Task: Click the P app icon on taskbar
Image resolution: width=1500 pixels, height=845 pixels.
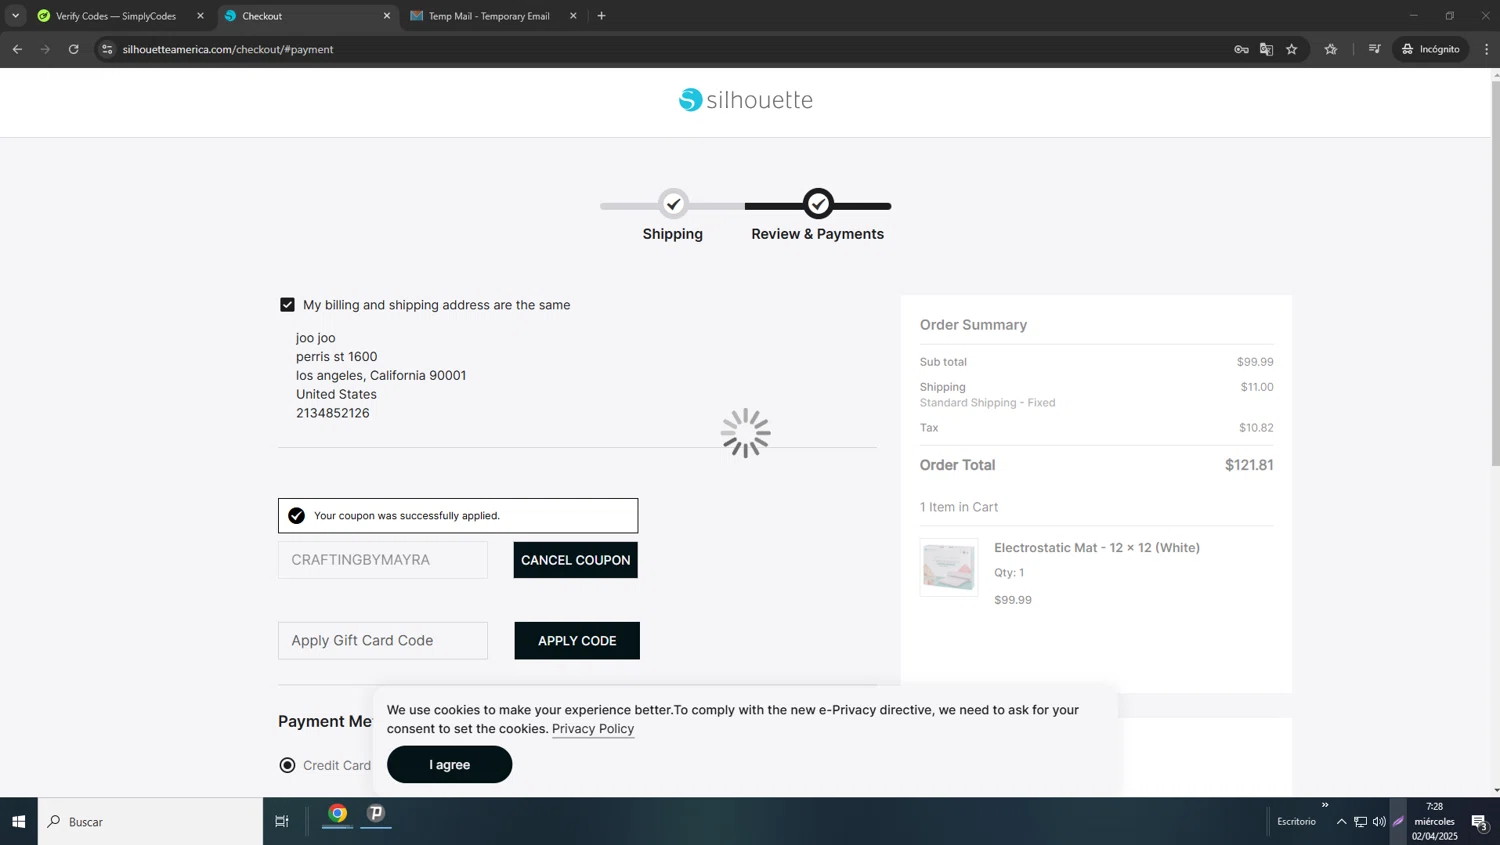Action: 376,813
